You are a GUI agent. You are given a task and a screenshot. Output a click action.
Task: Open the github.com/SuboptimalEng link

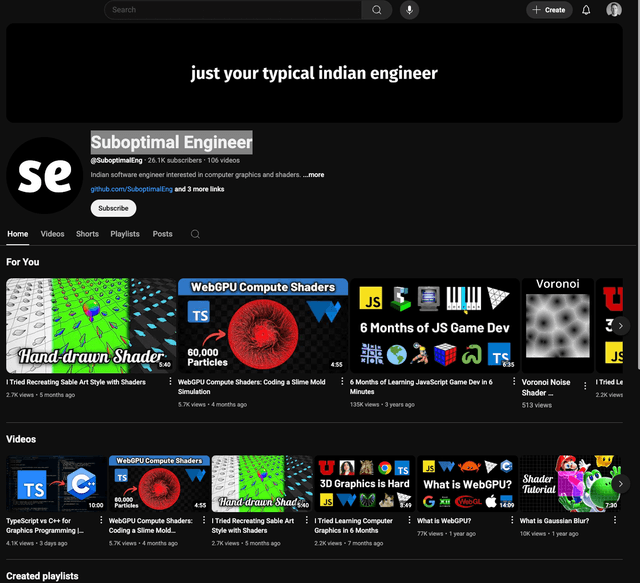click(131, 189)
